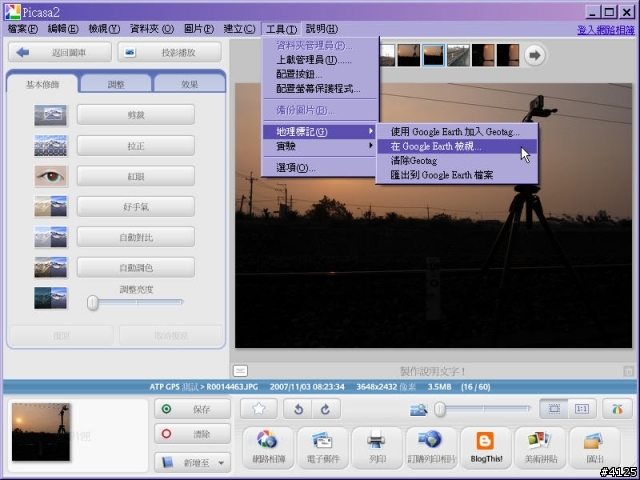Choose 在 Google Earth 檢視
The width and height of the screenshot is (640, 480).
pyautogui.click(x=457, y=146)
